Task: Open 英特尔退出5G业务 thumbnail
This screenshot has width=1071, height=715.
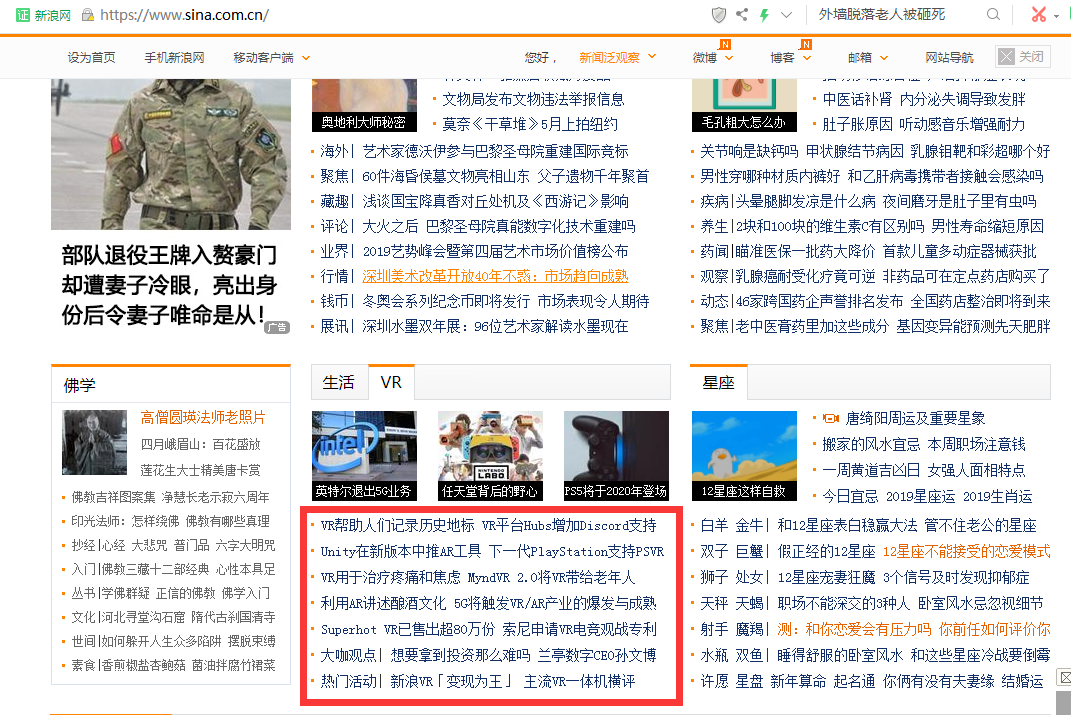Action: [x=364, y=455]
